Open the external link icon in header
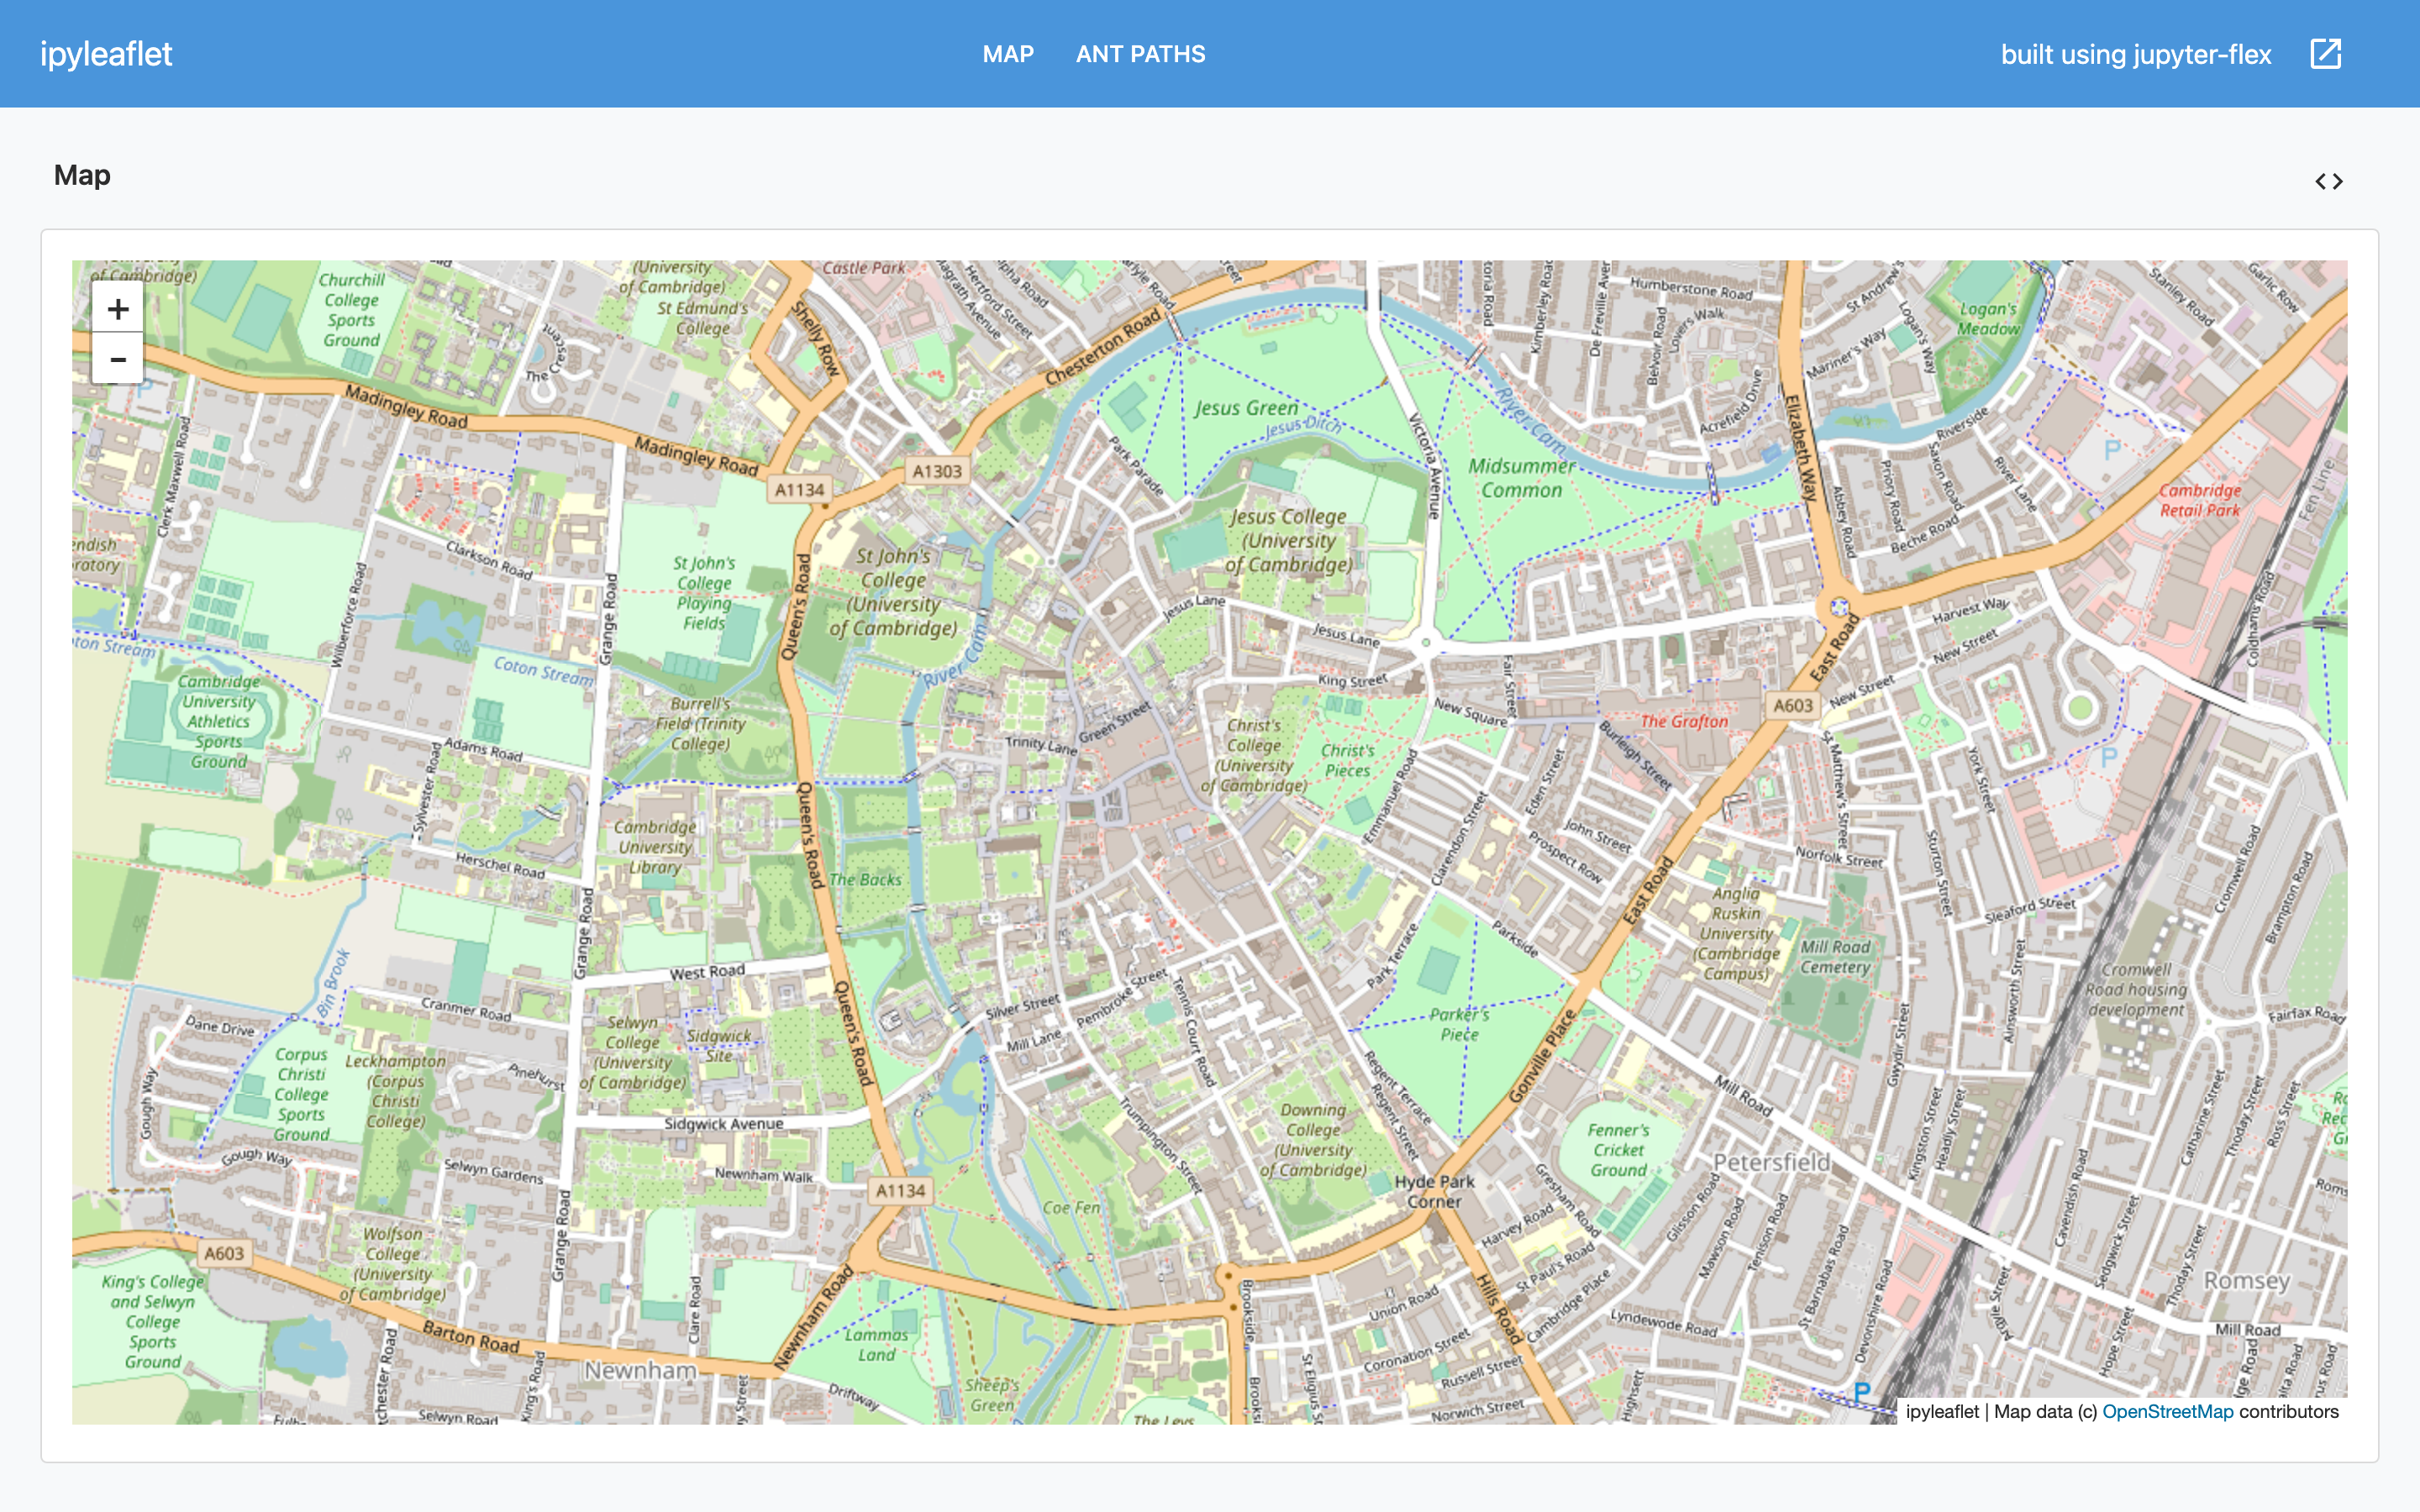 (2325, 54)
